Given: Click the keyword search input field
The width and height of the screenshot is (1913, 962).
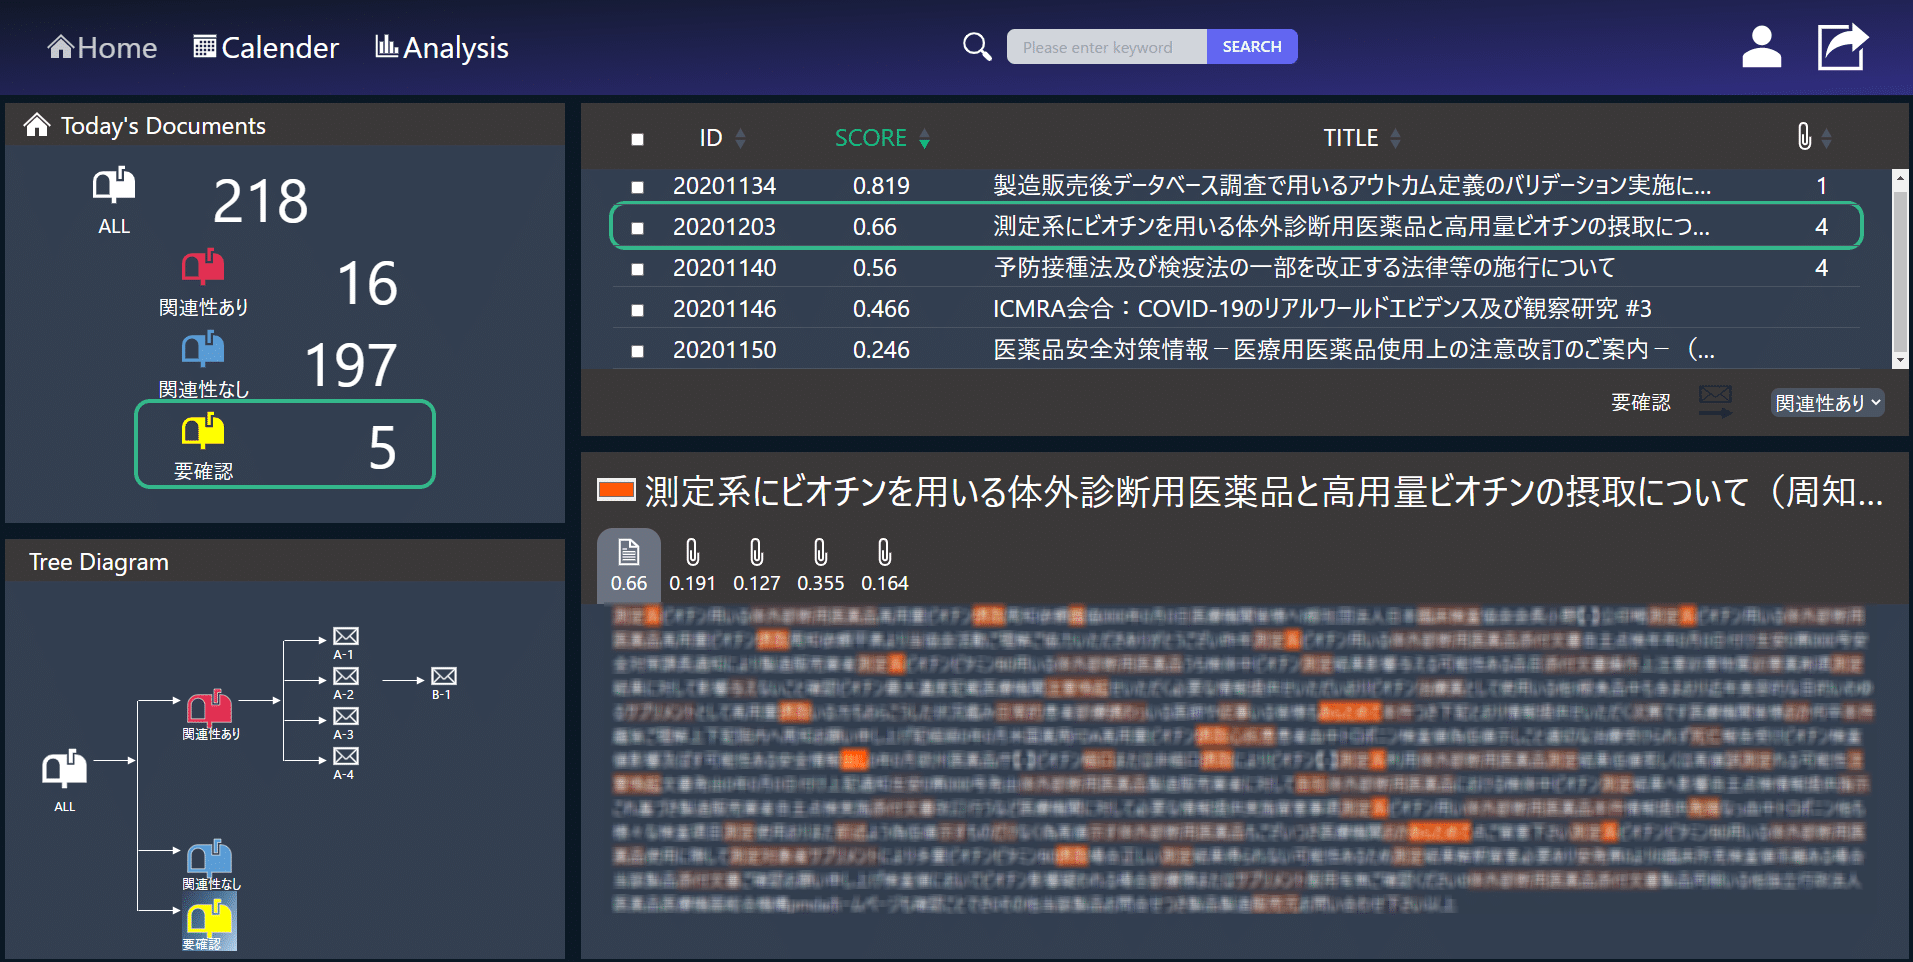Looking at the screenshot, I should click(x=1107, y=47).
